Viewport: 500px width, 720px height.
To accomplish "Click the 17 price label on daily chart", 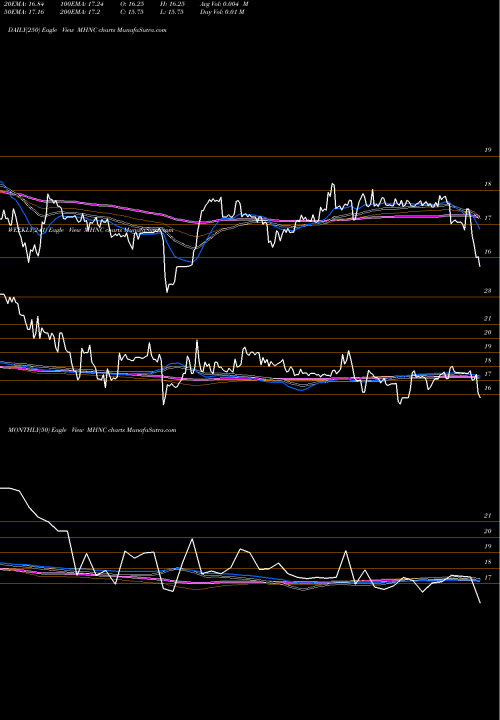I will pyautogui.click(x=488, y=218).
